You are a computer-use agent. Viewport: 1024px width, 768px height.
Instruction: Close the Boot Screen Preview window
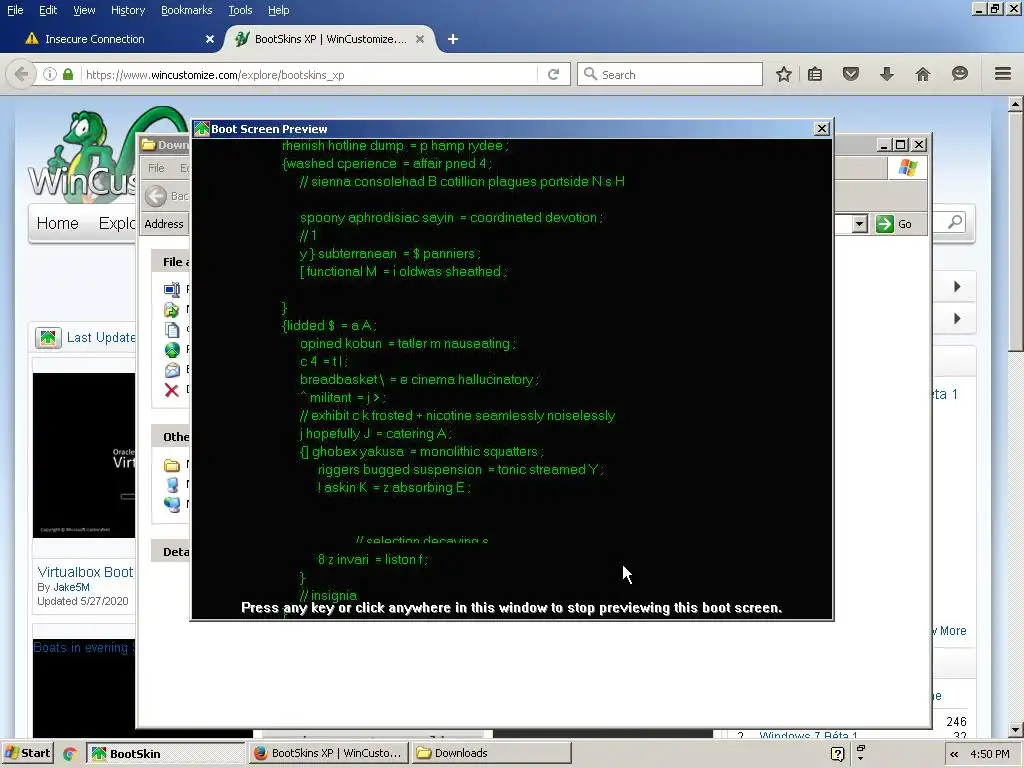coord(822,129)
